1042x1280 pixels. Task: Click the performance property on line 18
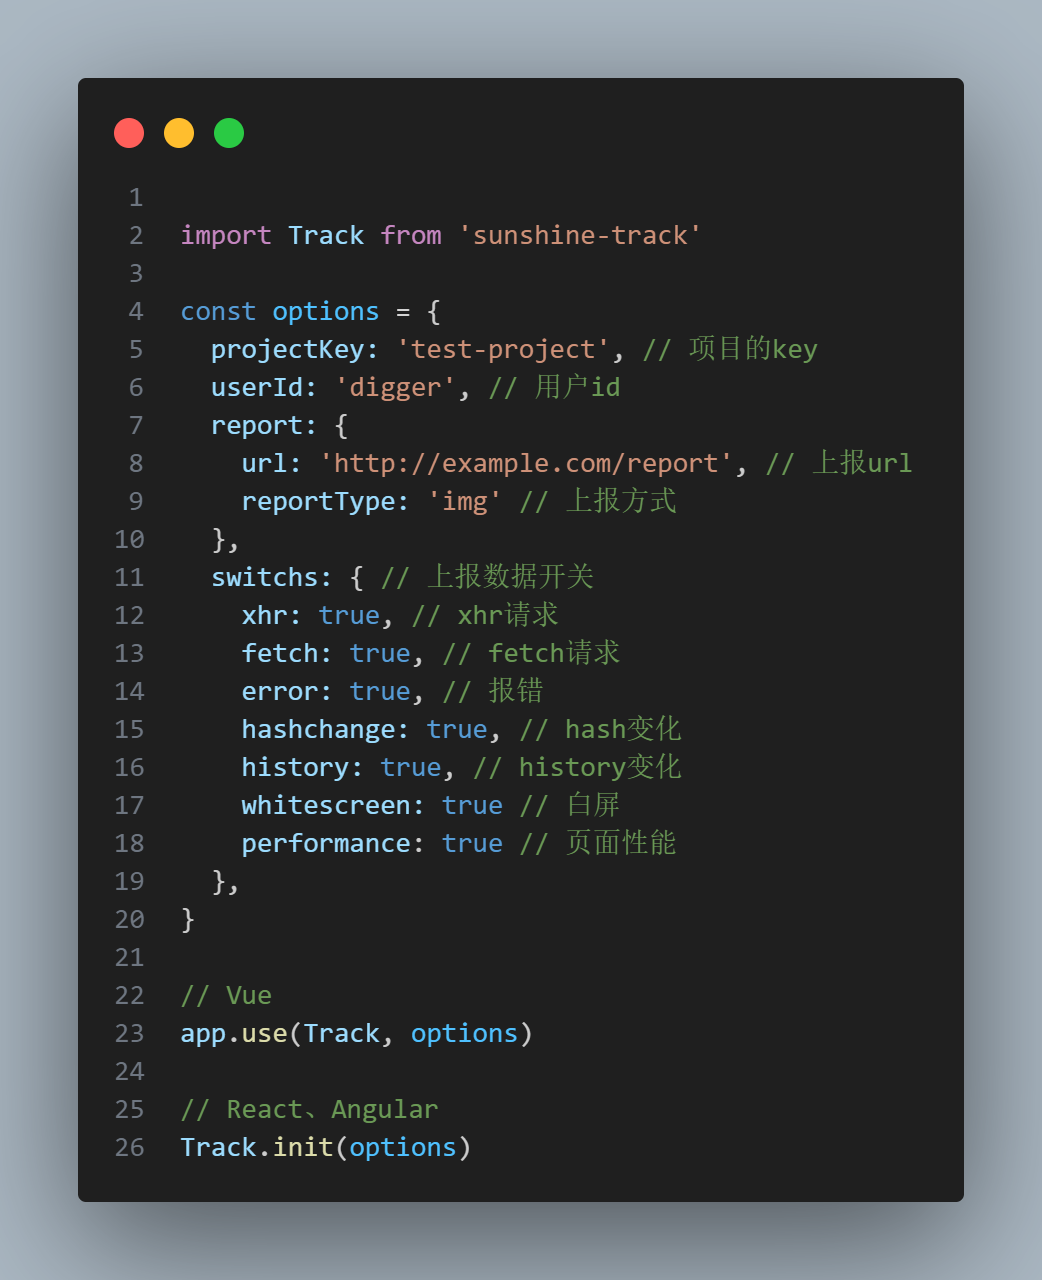coord(326,843)
